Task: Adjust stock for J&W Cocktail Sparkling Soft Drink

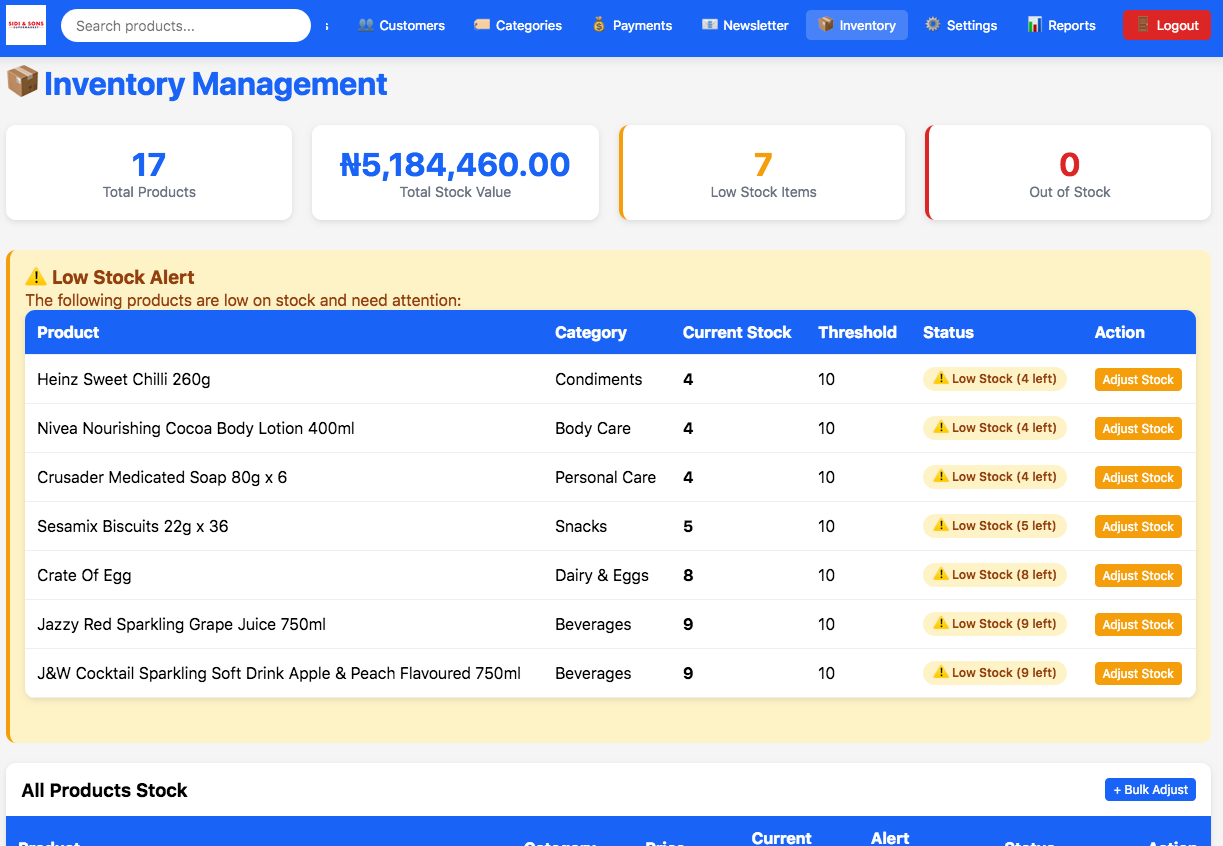Action: click(1138, 674)
